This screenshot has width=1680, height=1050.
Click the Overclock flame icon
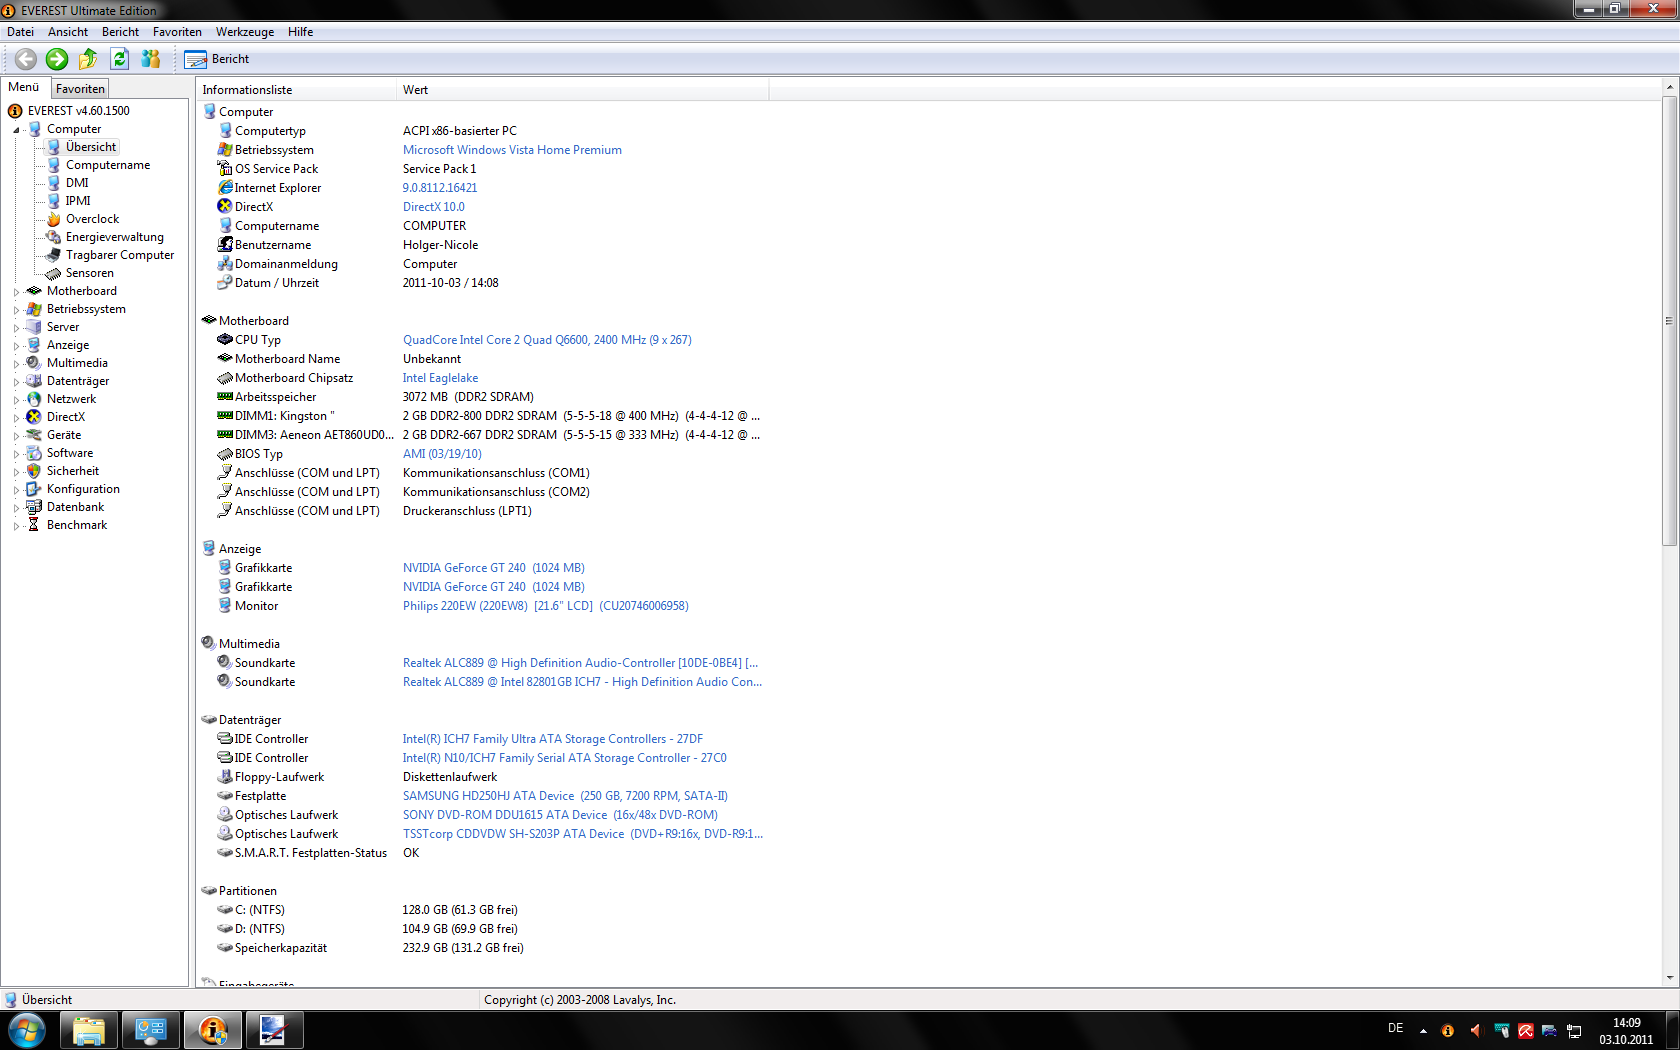pyautogui.click(x=54, y=219)
